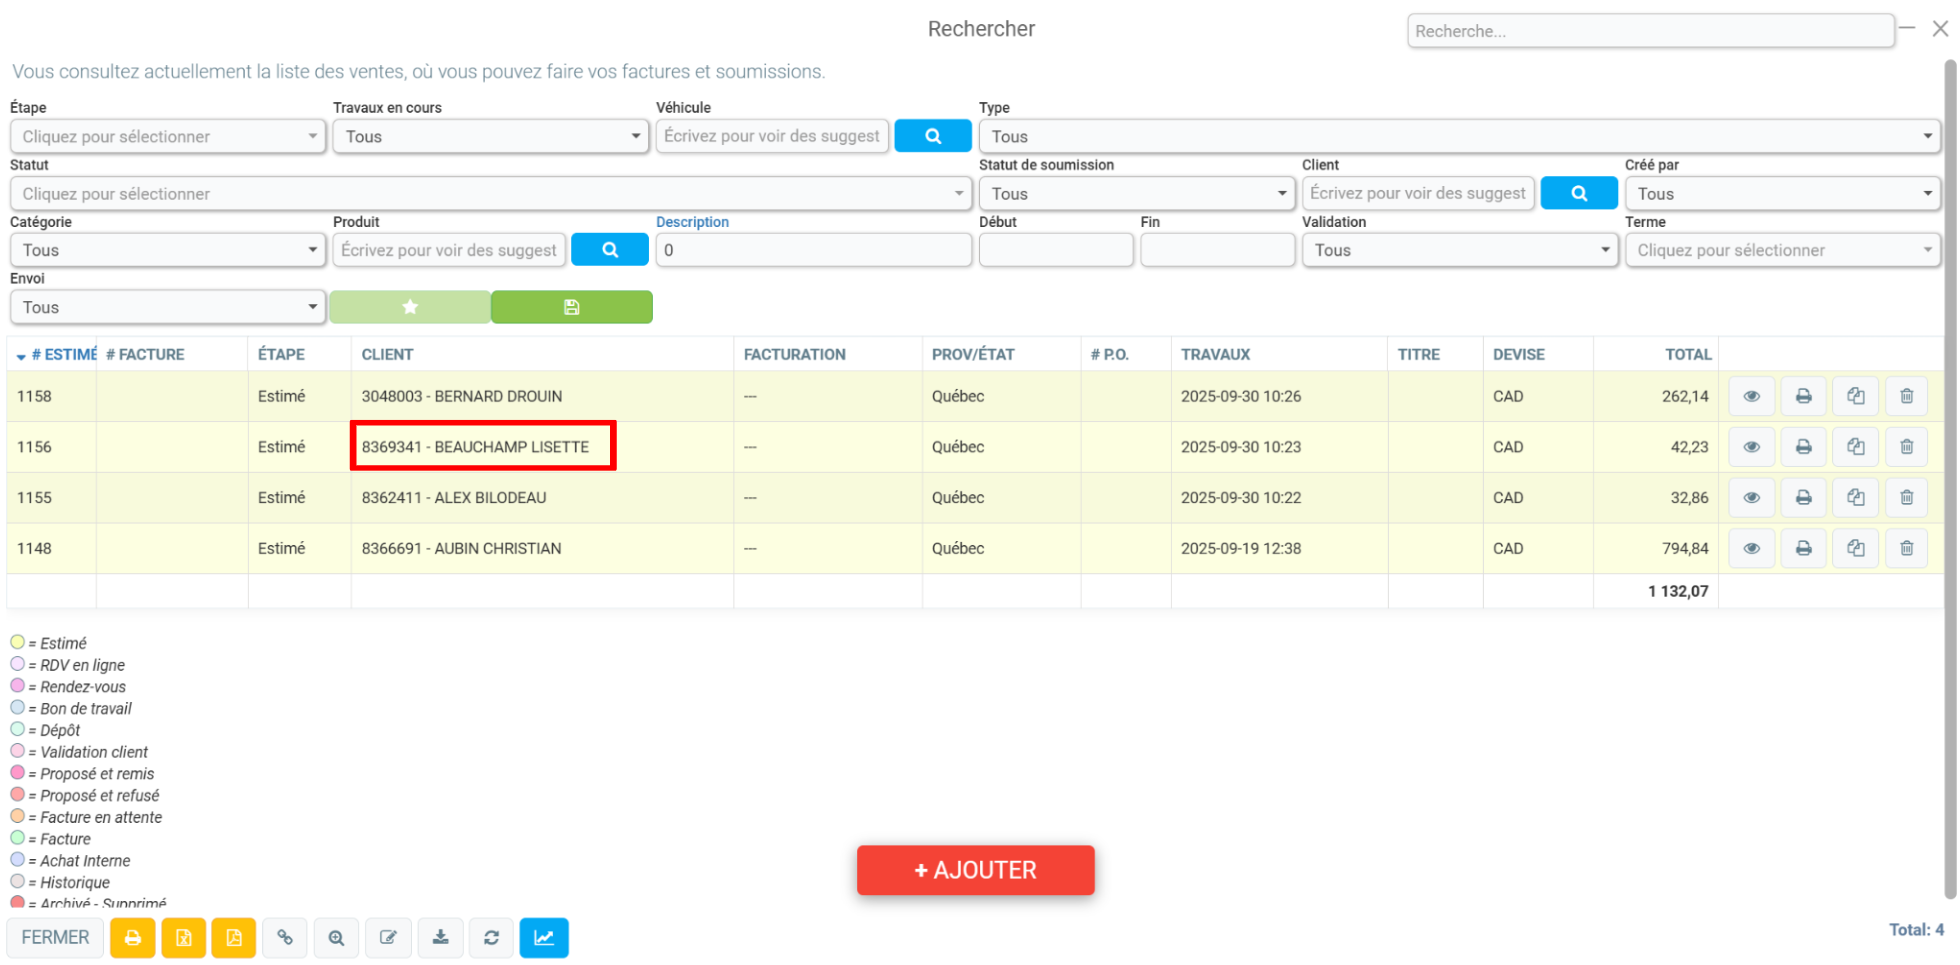Open the Étape dropdown
The height and width of the screenshot is (965, 1960).
[168, 136]
